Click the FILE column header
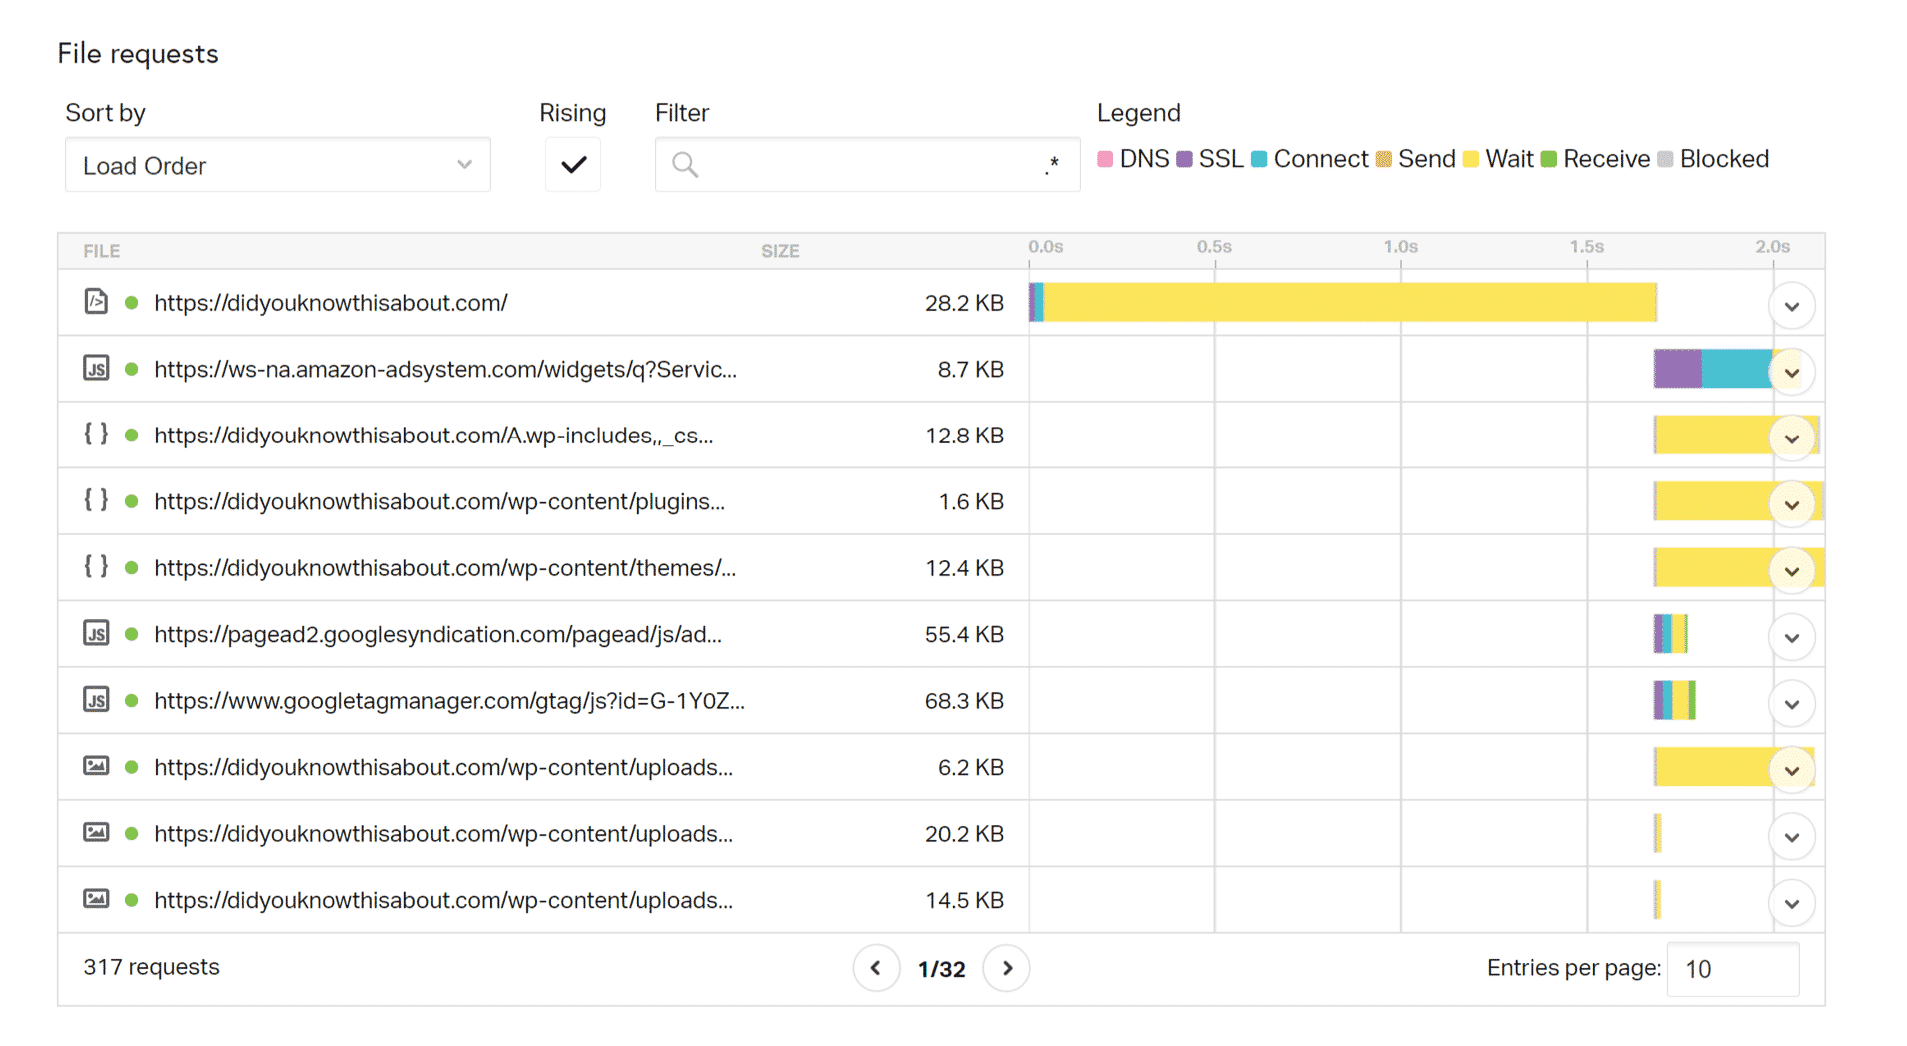The width and height of the screenshot is (1907, 1046). pyautogui.click(x=101, y=250)
